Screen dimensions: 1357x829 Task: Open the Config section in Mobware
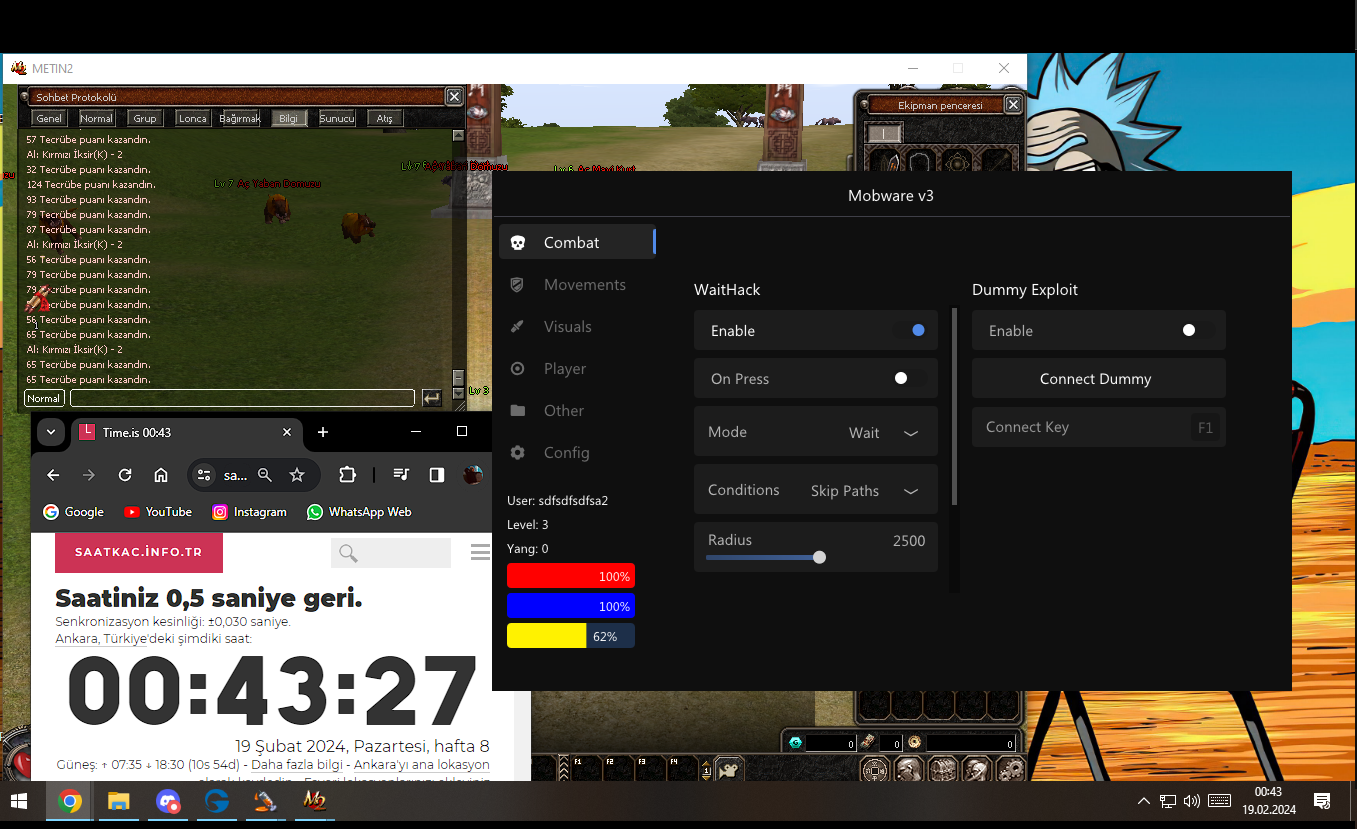click(577, 453)
